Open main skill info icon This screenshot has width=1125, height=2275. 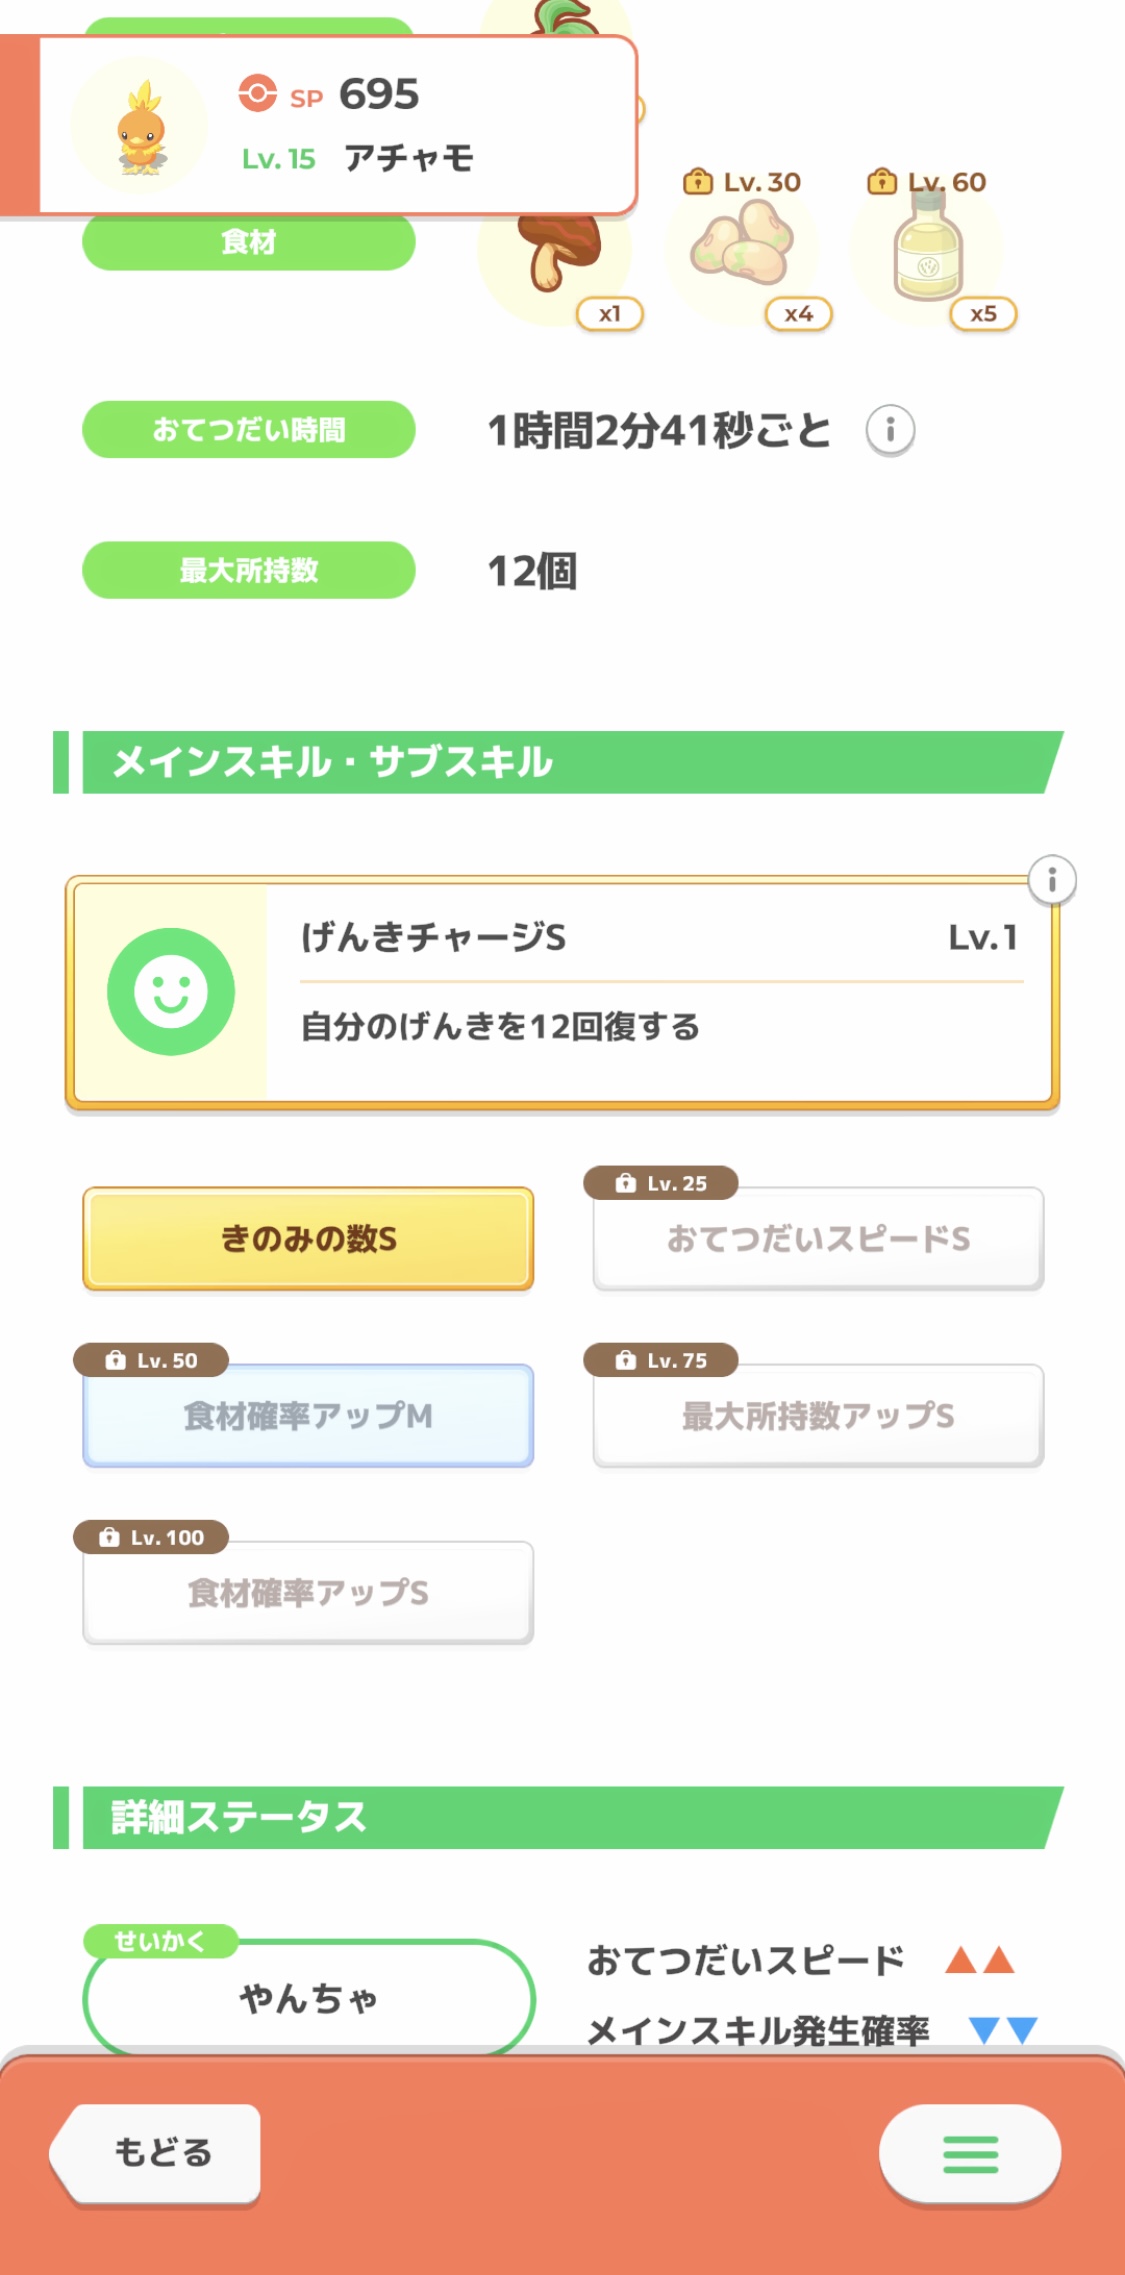[1052, 881]
